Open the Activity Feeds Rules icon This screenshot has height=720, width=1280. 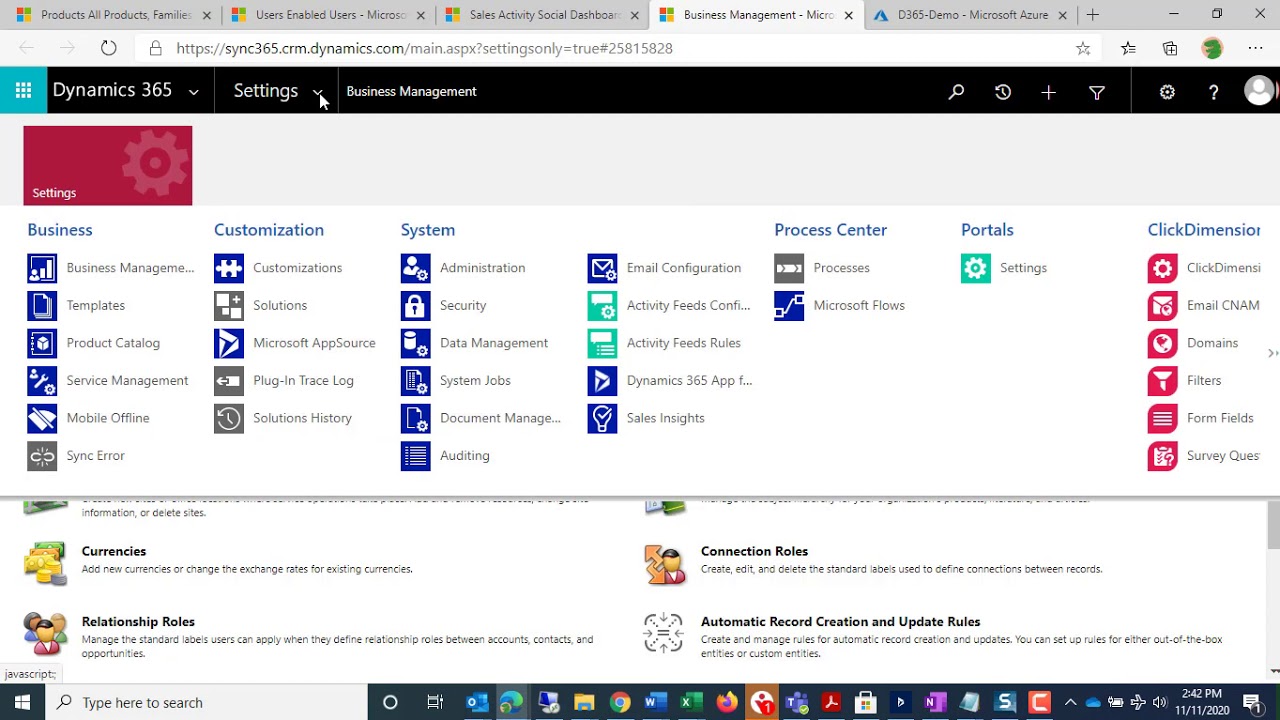pos(603,343)
